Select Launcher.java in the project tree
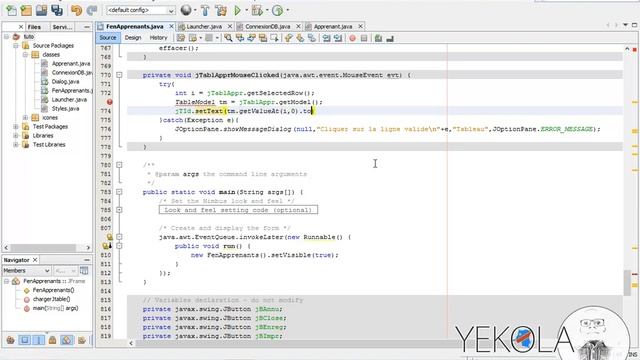 point(69,100)
